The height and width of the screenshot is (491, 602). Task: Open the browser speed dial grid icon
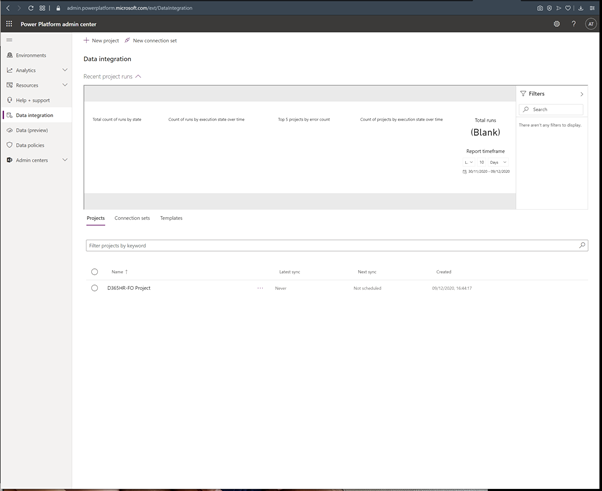42,8
